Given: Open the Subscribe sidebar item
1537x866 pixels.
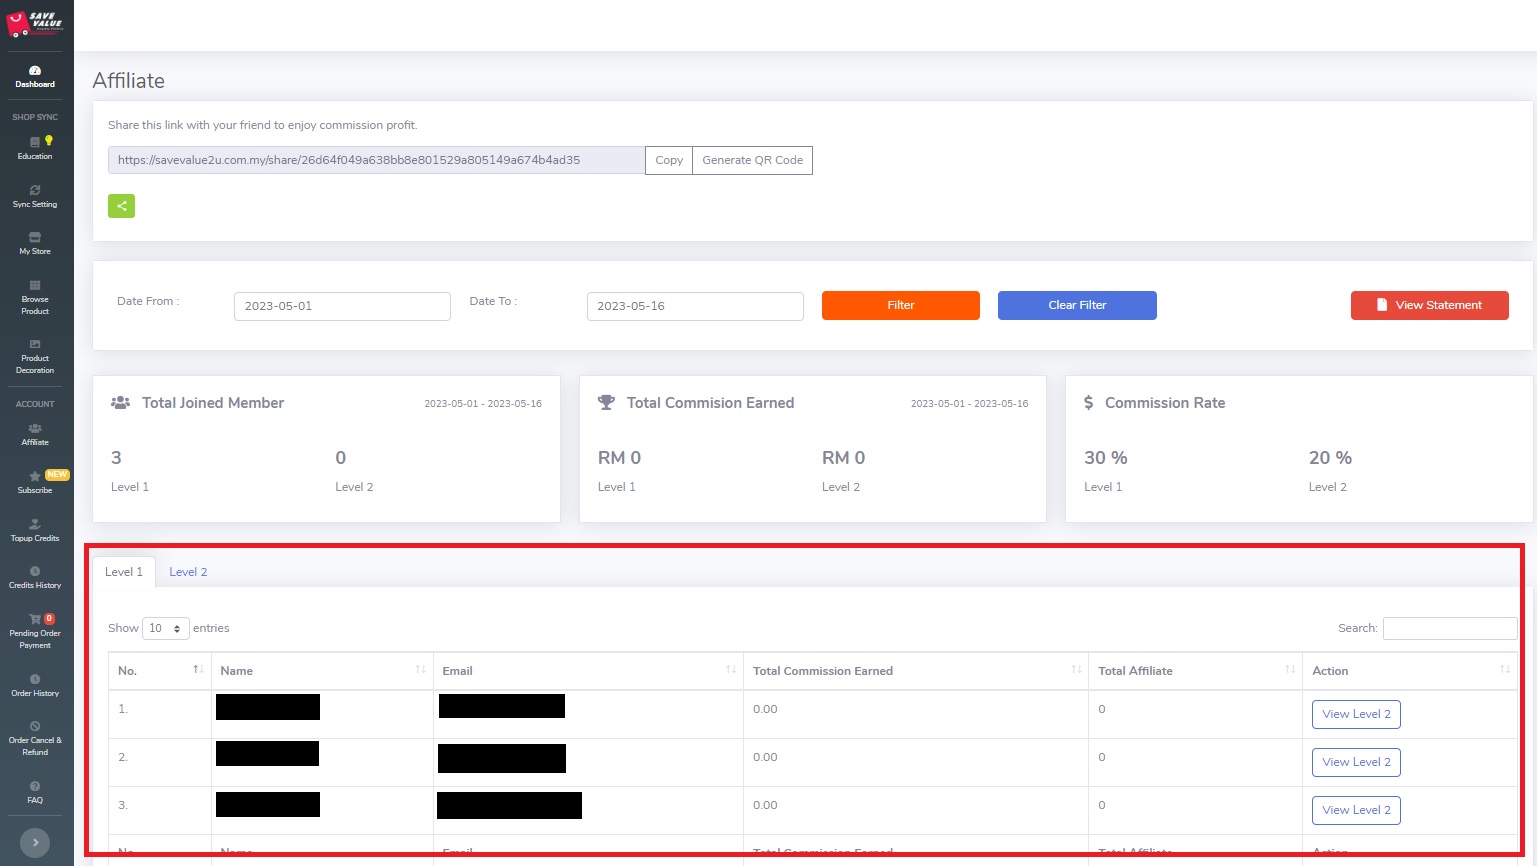Looking at the screenshot, I should tap(35, 482).
